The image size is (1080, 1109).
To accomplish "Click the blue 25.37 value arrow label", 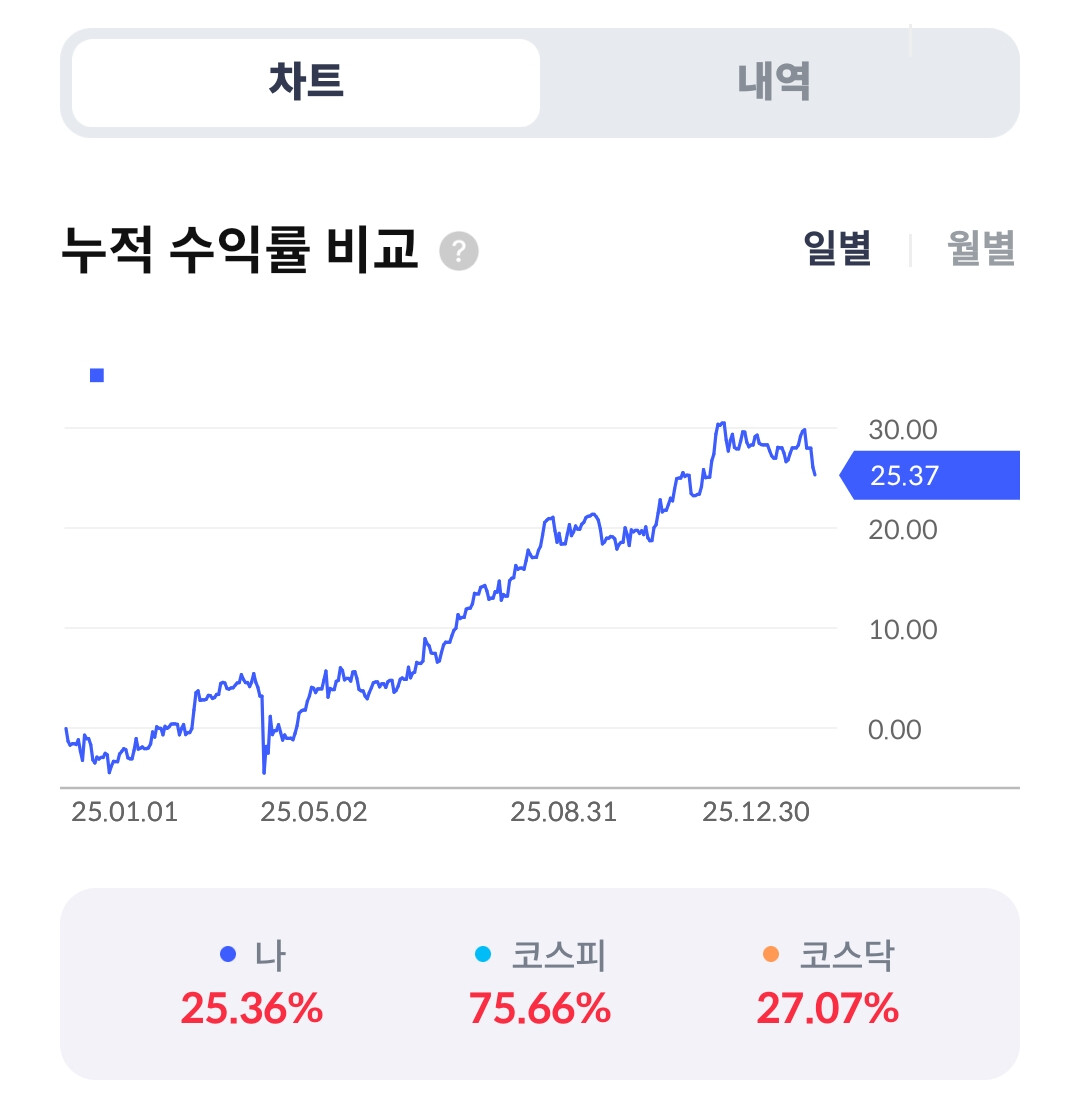I will pos(929,475).
